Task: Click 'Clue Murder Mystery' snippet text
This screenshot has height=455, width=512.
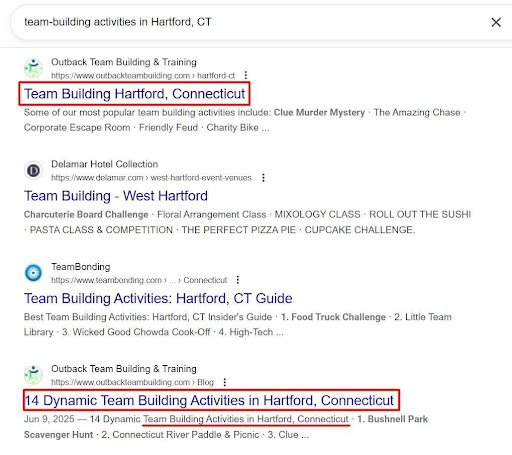Action: [319, 113]
